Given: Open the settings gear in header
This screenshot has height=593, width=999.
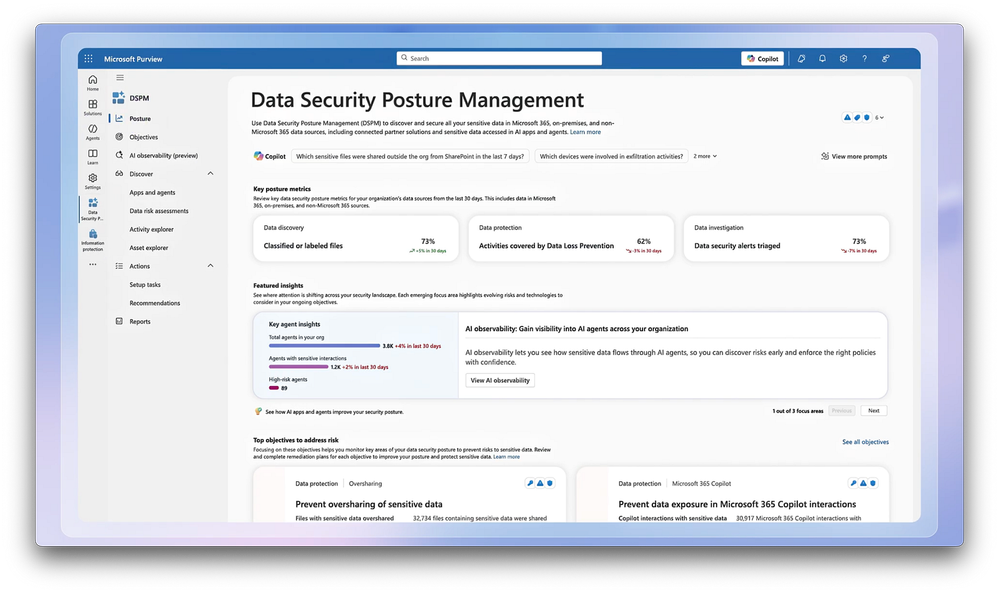Looking at the screenshot, I should pyautogui.click(x=843, y=59).
